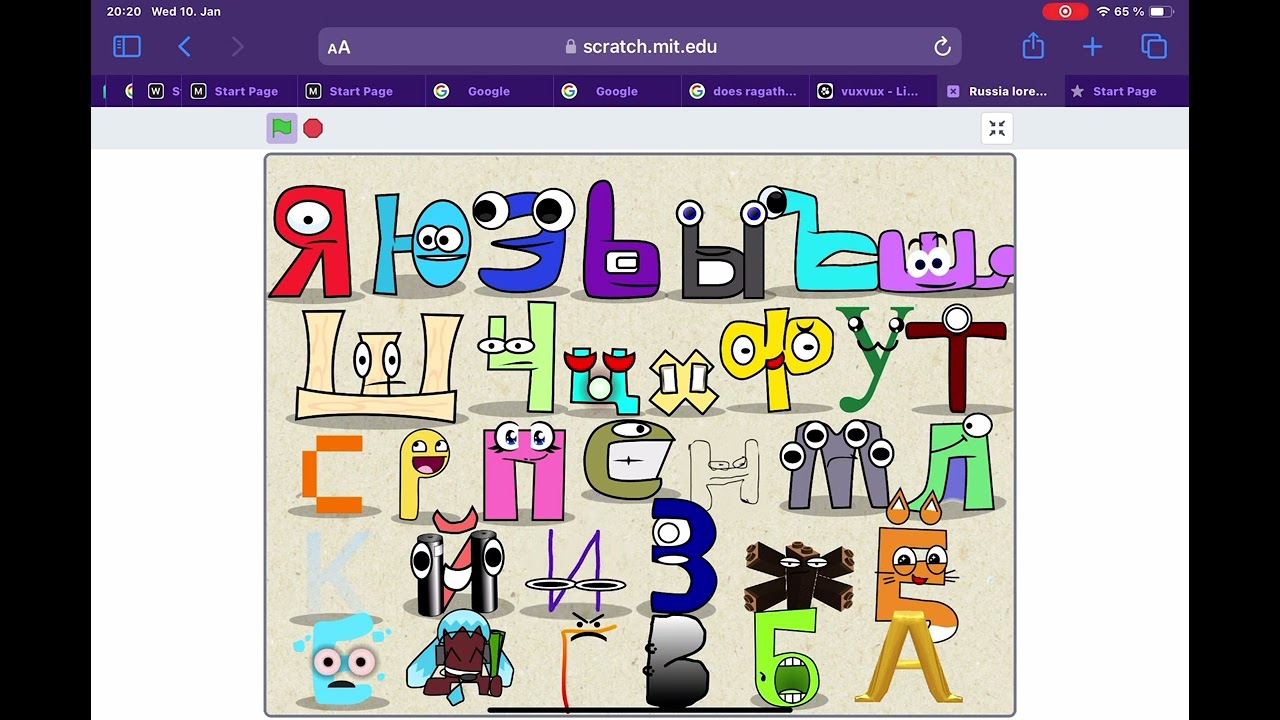Click the red stop button

(x=313, y=128)
